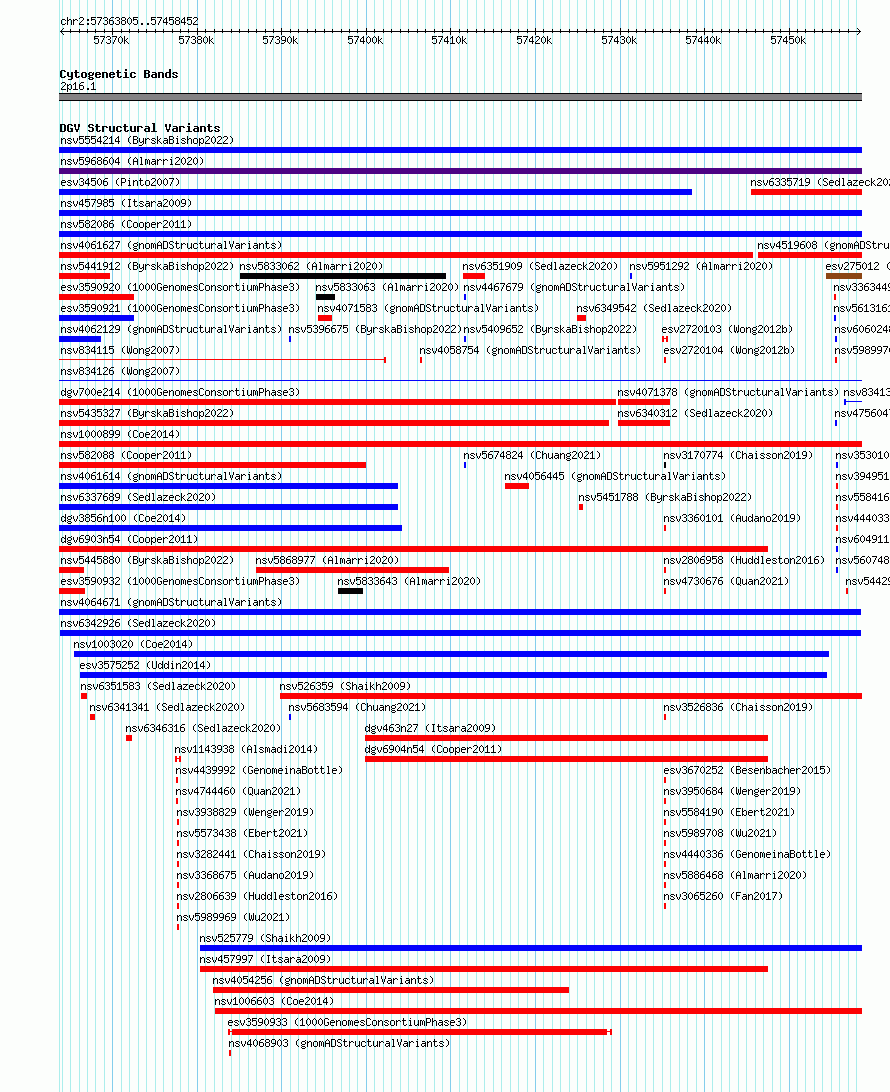Click esv3590933 1000GenomesConsortiumPhase3 label
Image resolution: width=890 pixels, height=1092 pixels.
point(348,1022)
